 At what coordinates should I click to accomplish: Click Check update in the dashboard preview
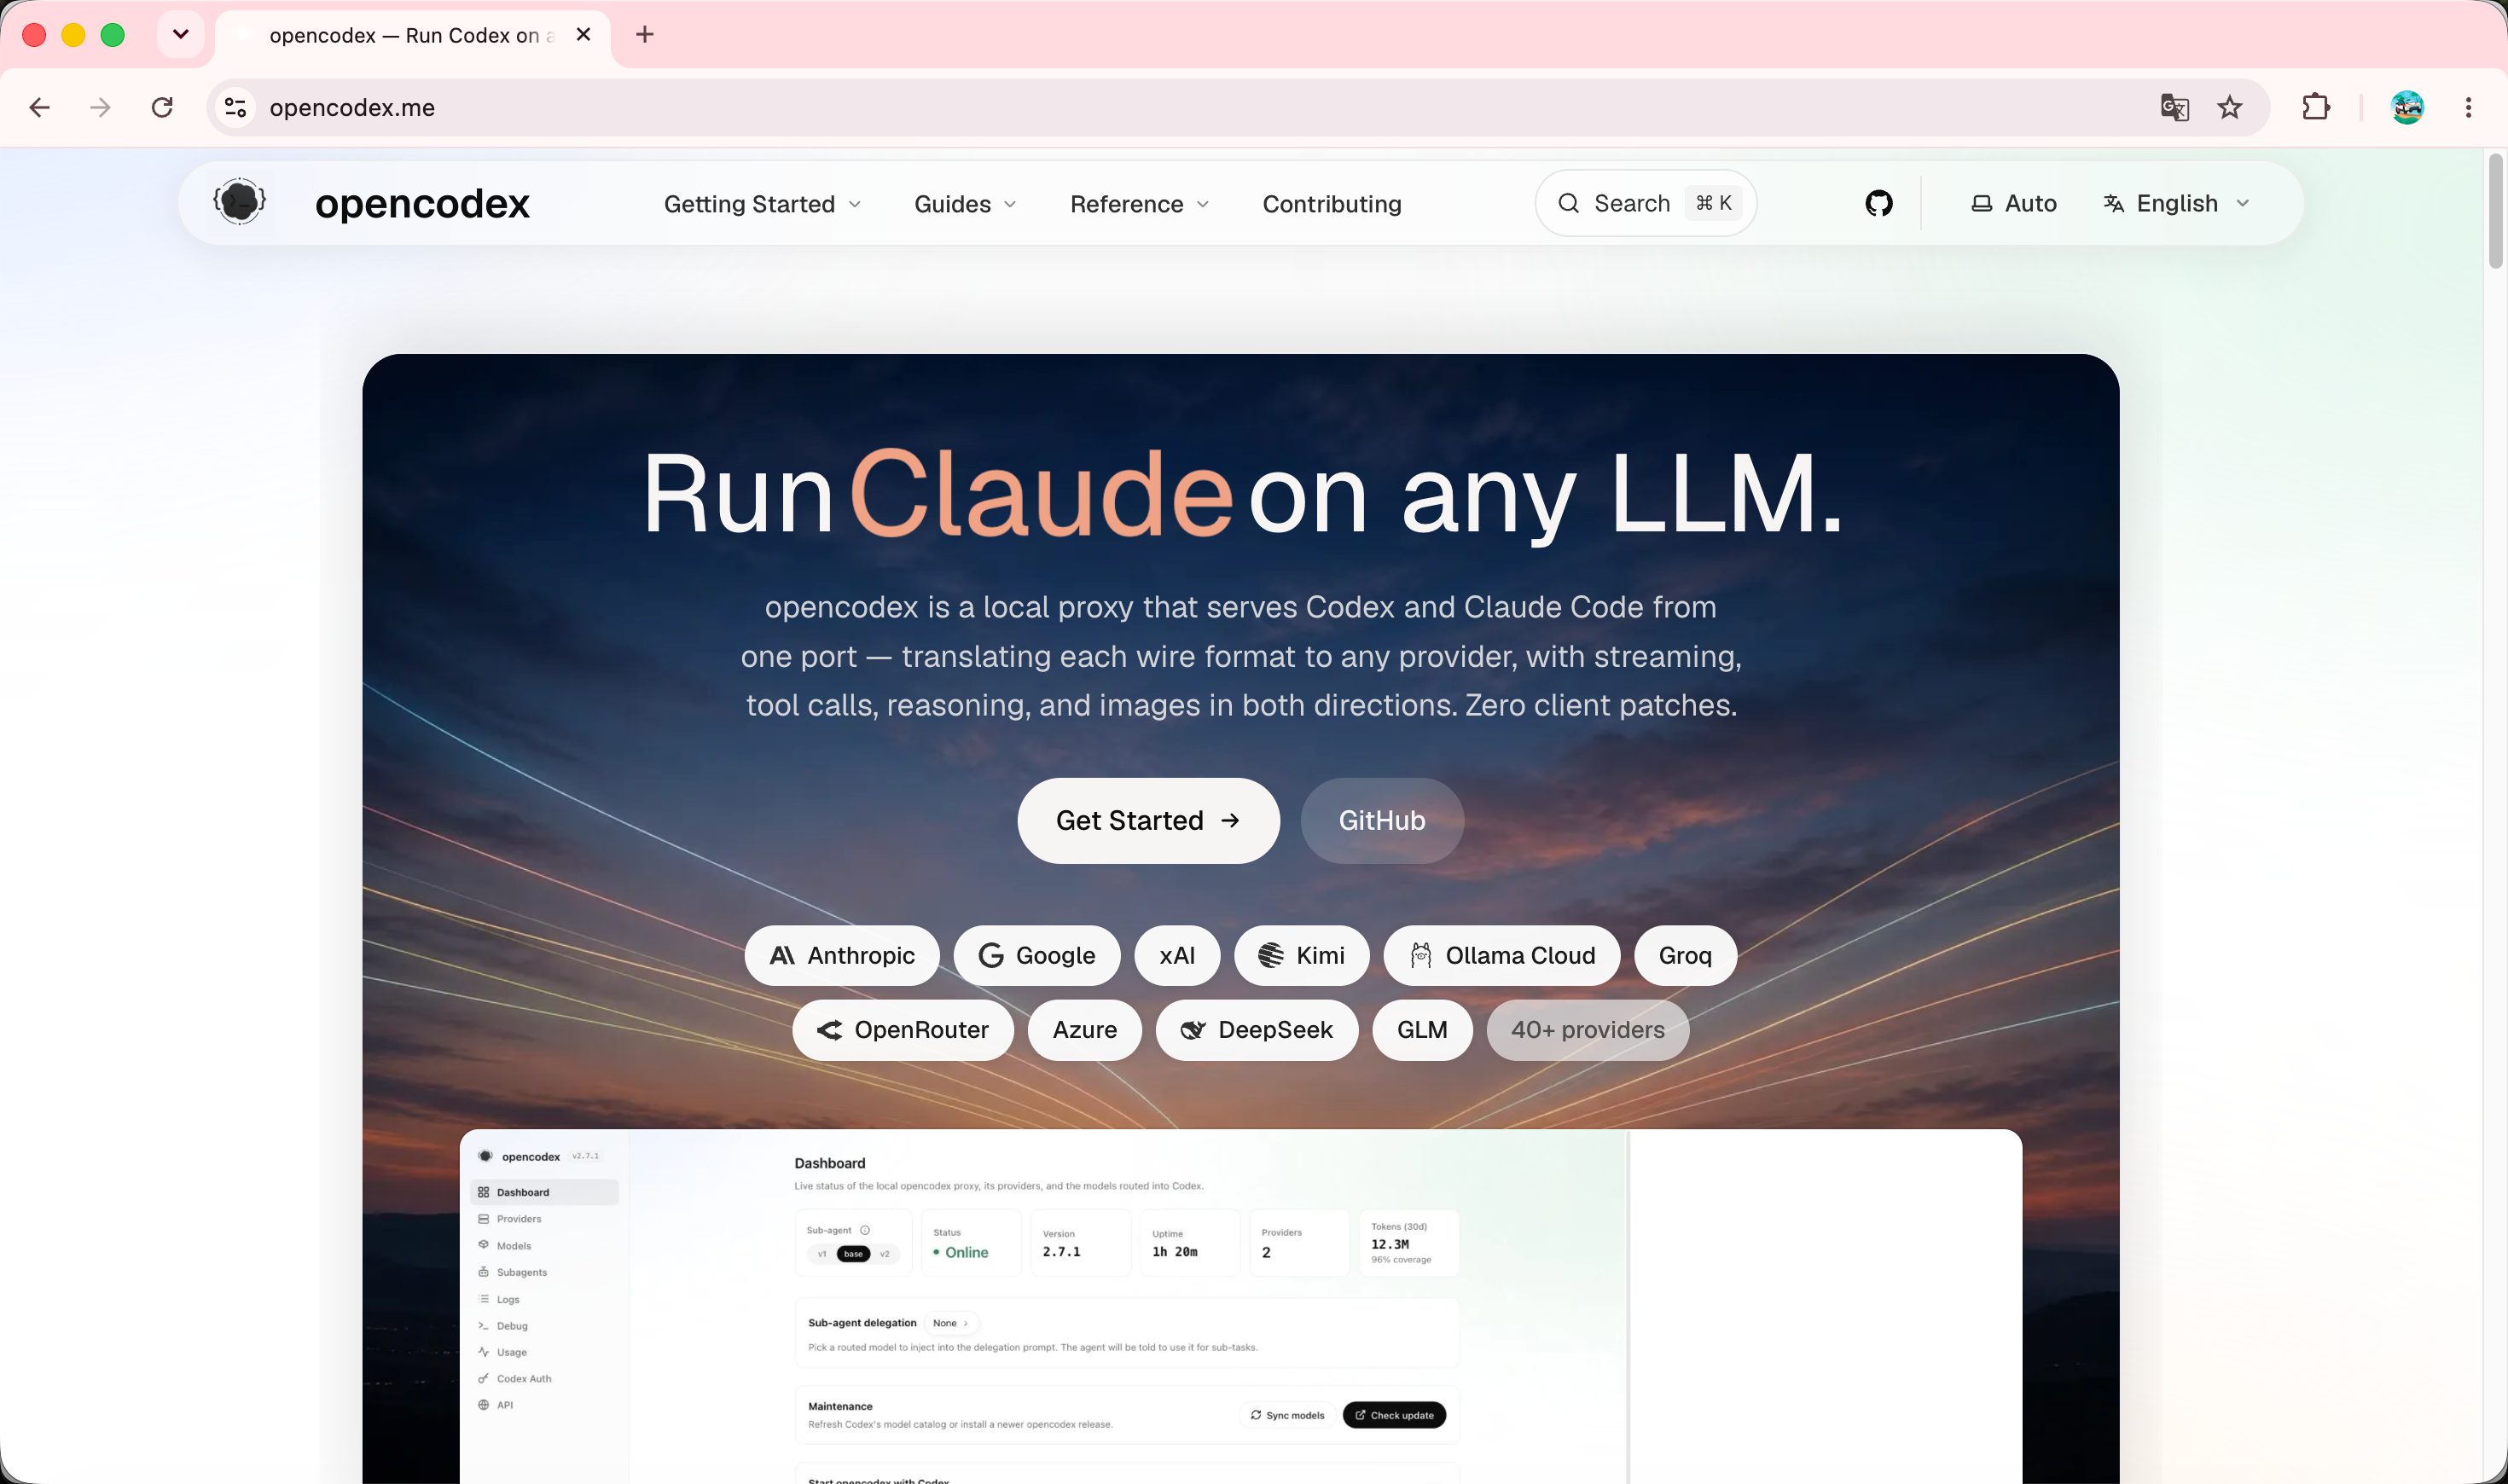tap(1394, 1415)
